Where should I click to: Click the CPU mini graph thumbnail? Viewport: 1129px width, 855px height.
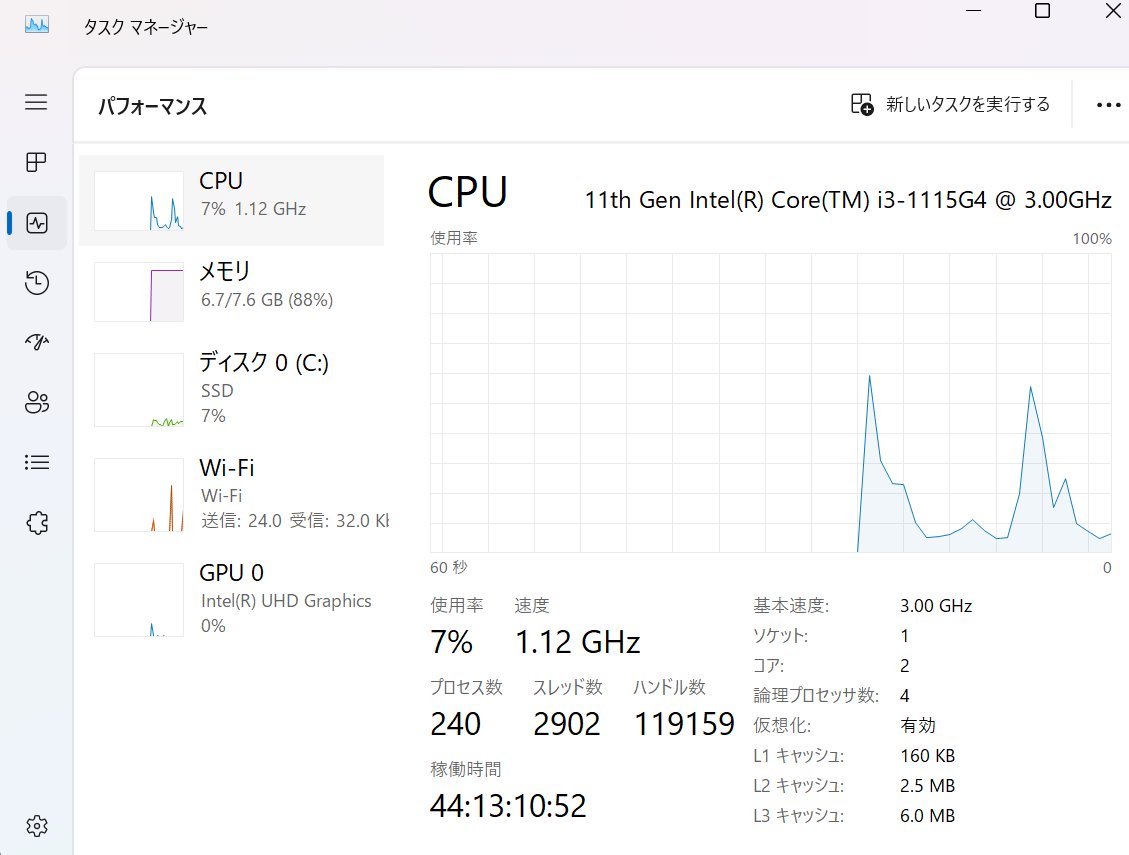click(139, 201)
